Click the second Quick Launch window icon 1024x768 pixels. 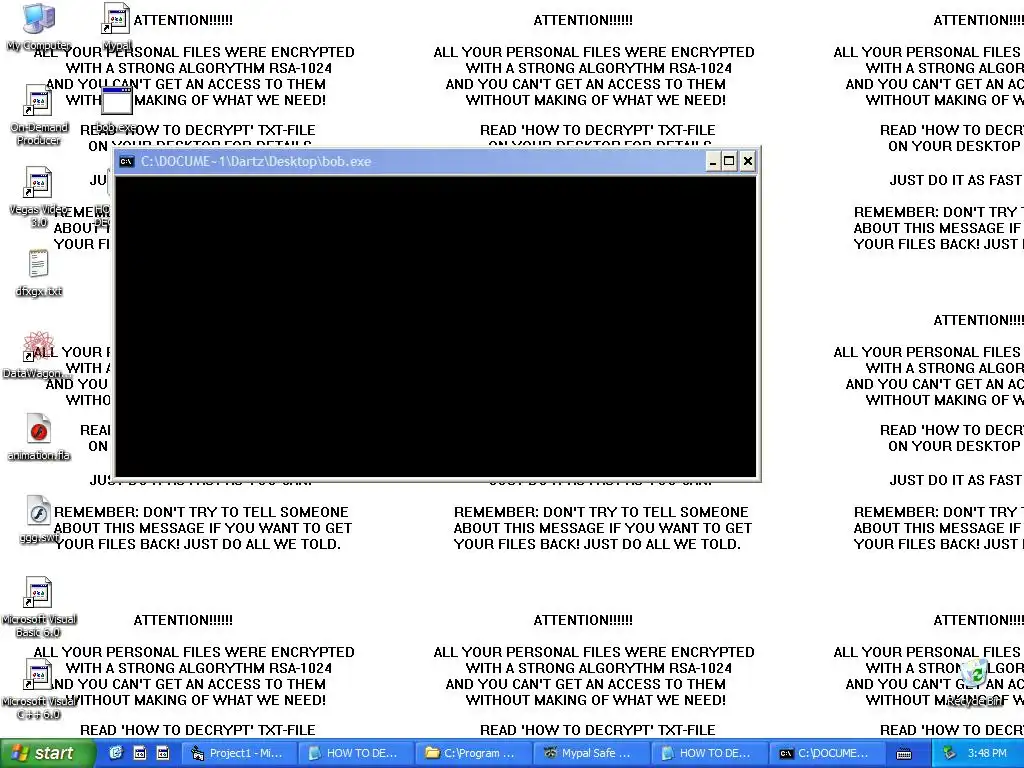140,753
